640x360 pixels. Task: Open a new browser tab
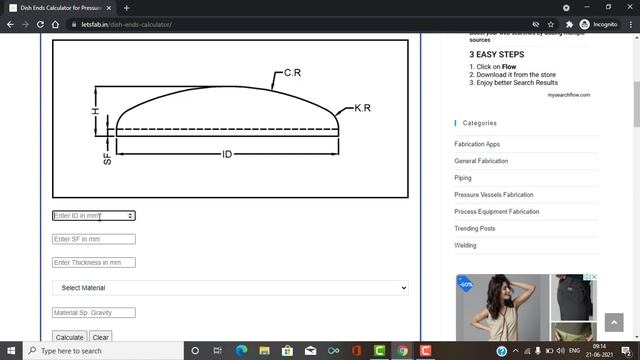[127, 8]
